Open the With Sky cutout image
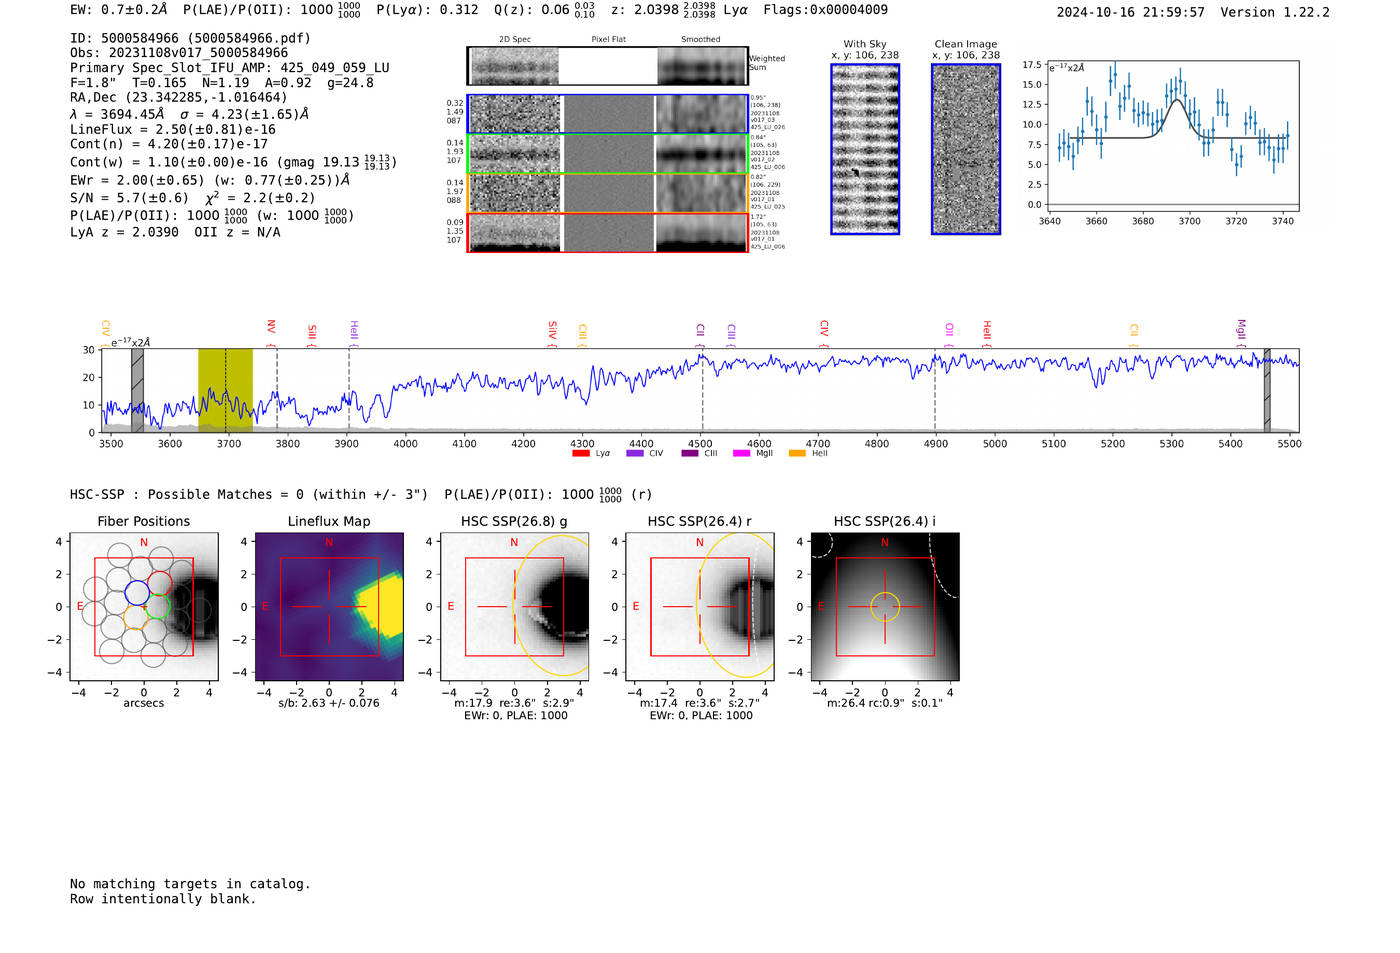 coord(865,149)
